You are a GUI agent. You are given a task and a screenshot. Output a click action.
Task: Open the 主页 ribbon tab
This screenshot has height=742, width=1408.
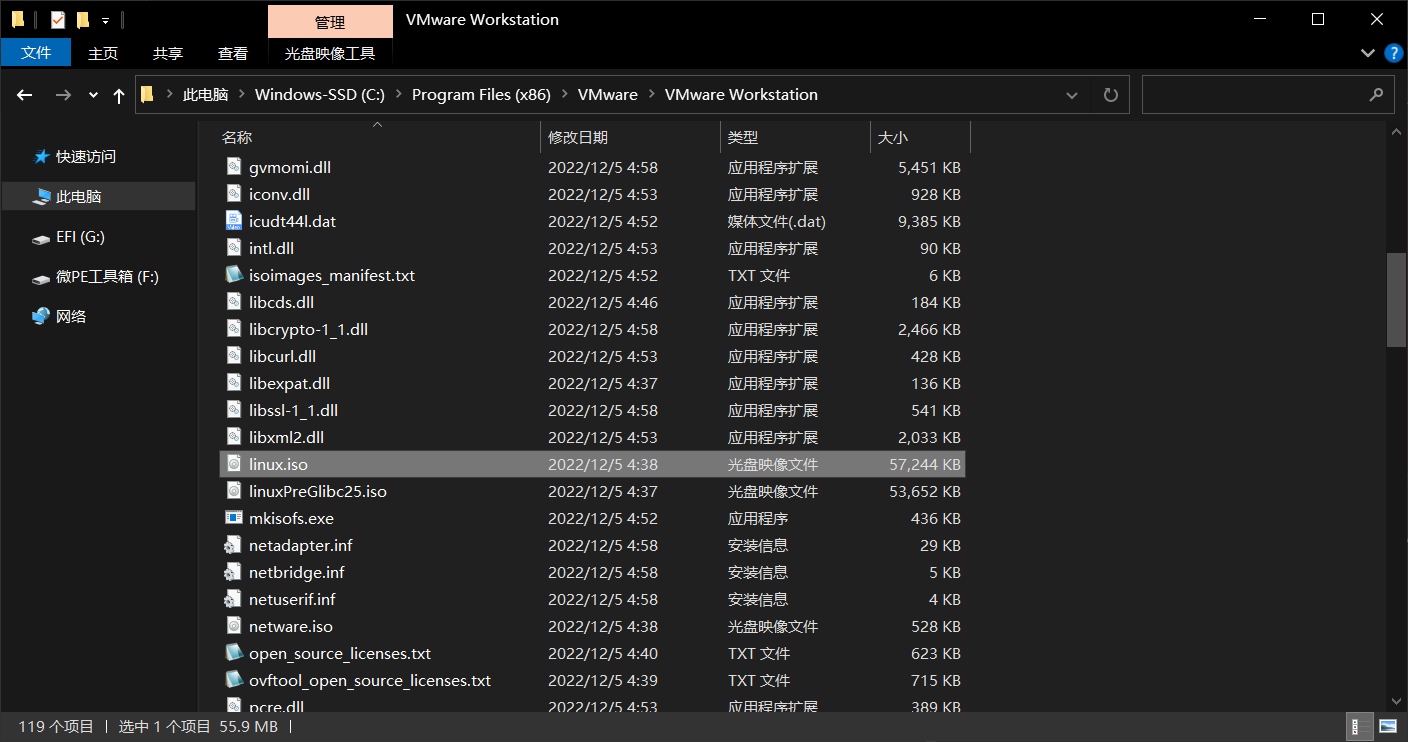coord(103,53)
